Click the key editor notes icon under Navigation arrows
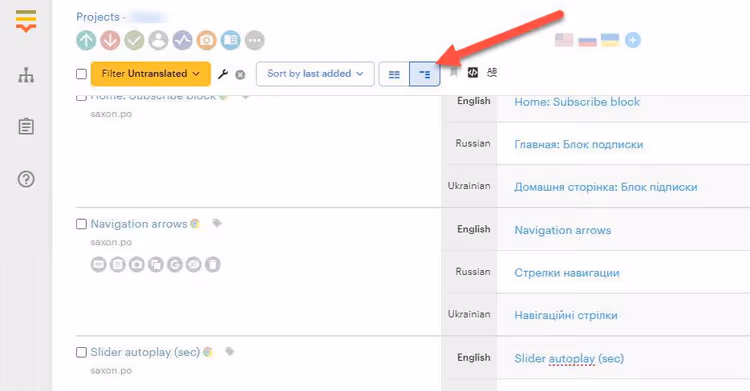This screenshot has height=391, width=750. coord(118,264)
